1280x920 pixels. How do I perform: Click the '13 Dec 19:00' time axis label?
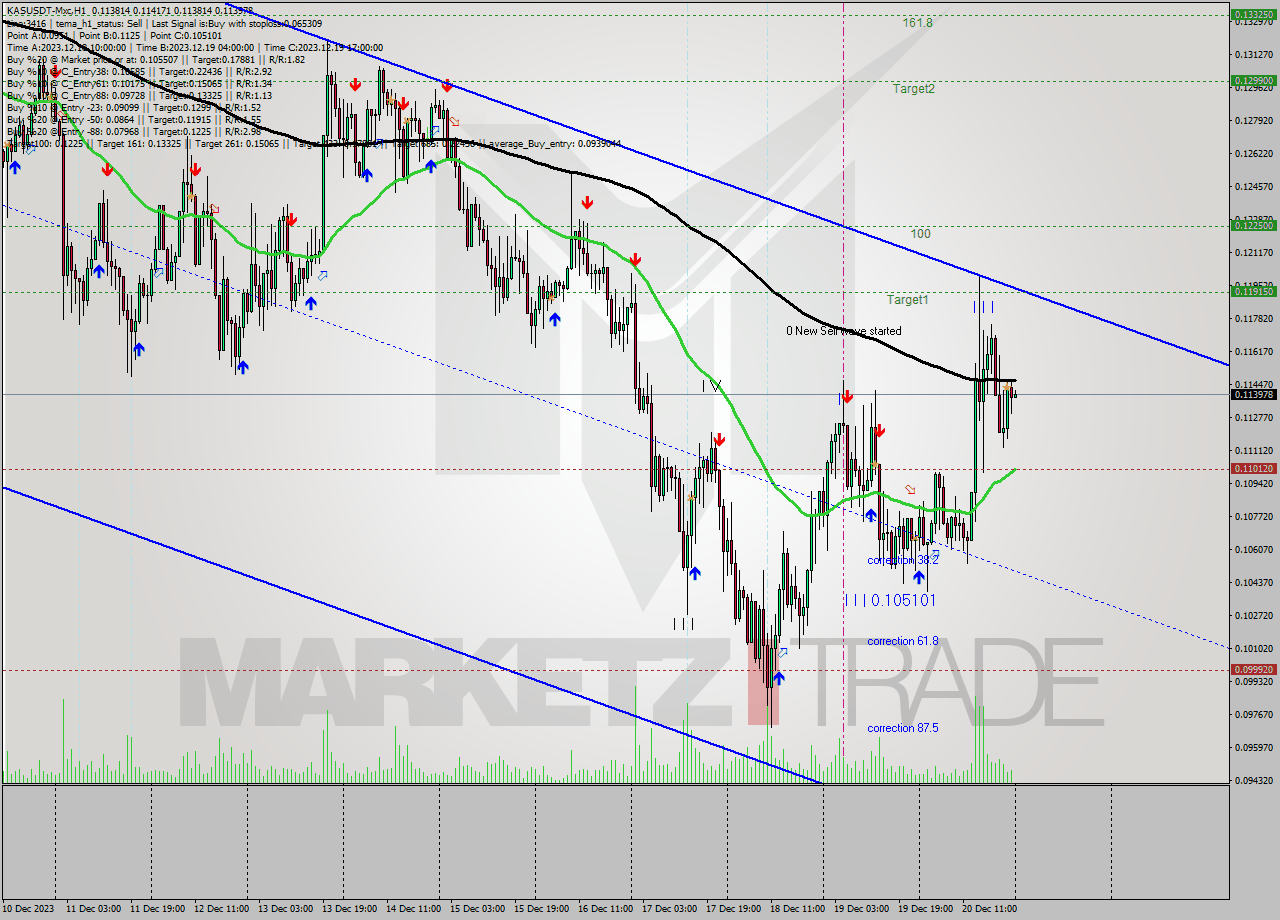350,909
